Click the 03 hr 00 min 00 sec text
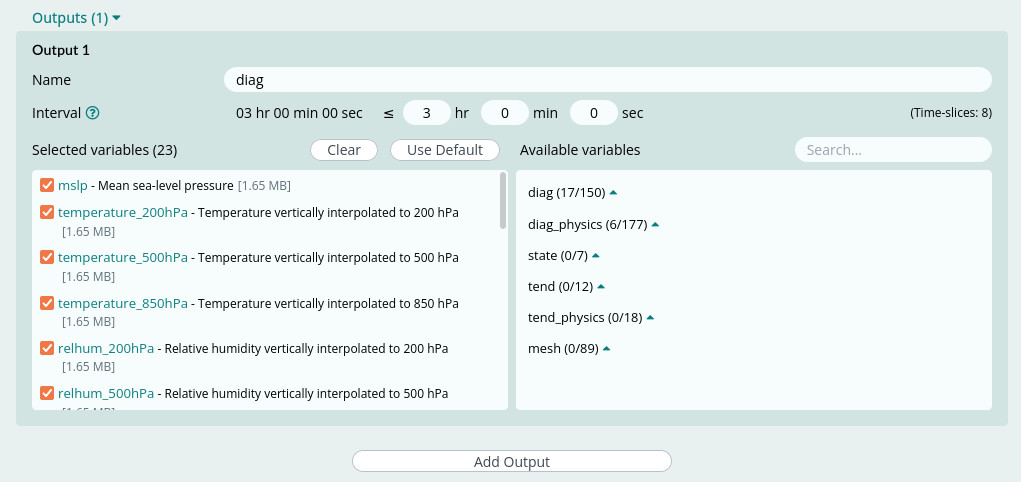1021x482 pixels. [x=300, y=113]
